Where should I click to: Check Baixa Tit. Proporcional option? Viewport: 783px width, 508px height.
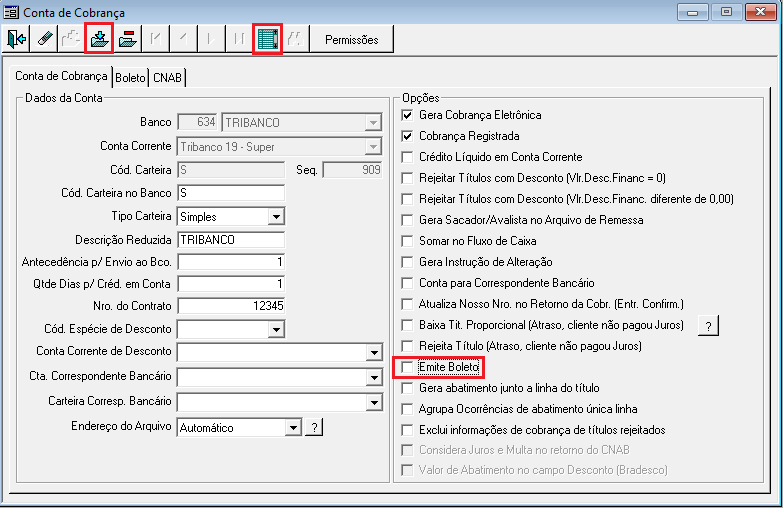(x=407, y=325)
